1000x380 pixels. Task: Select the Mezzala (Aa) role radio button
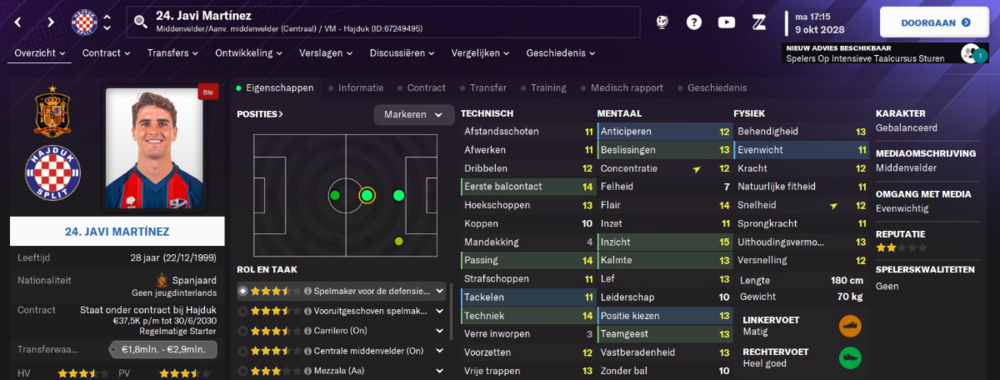tap(242, 370)
